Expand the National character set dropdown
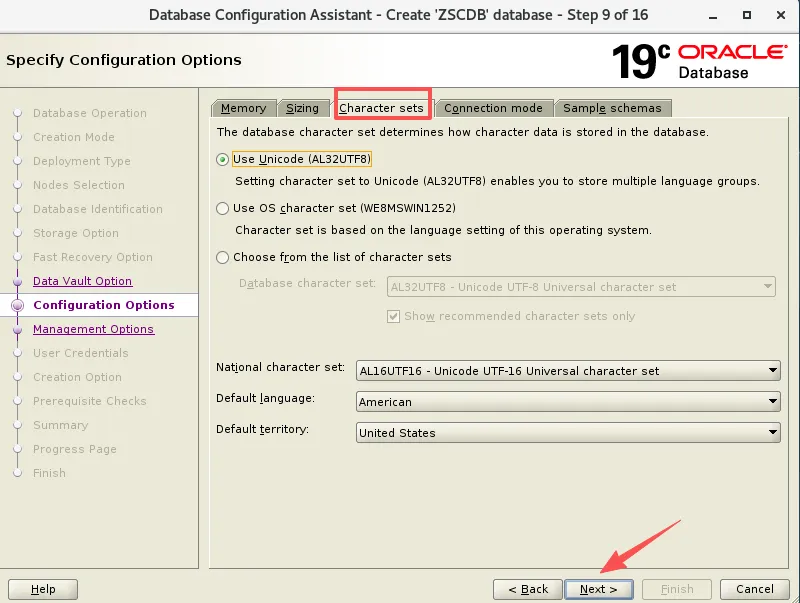800x603 pixels. click(x=568, y=371)
